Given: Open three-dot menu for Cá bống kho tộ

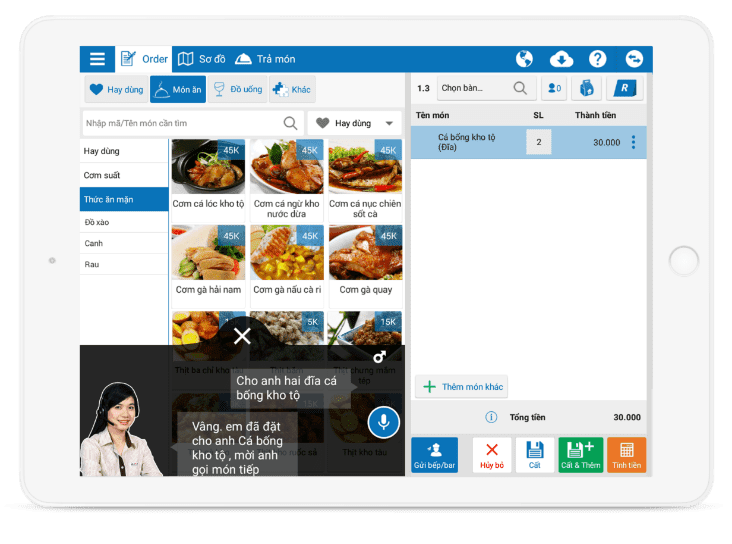Looking at the screenshot, I should coord(633,142).
